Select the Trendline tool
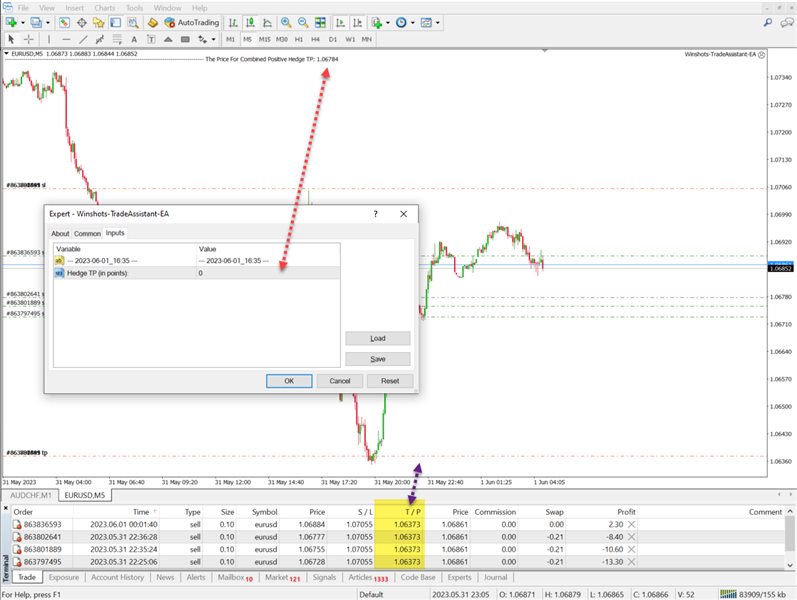The image size is (797, 600). (83, 39)
